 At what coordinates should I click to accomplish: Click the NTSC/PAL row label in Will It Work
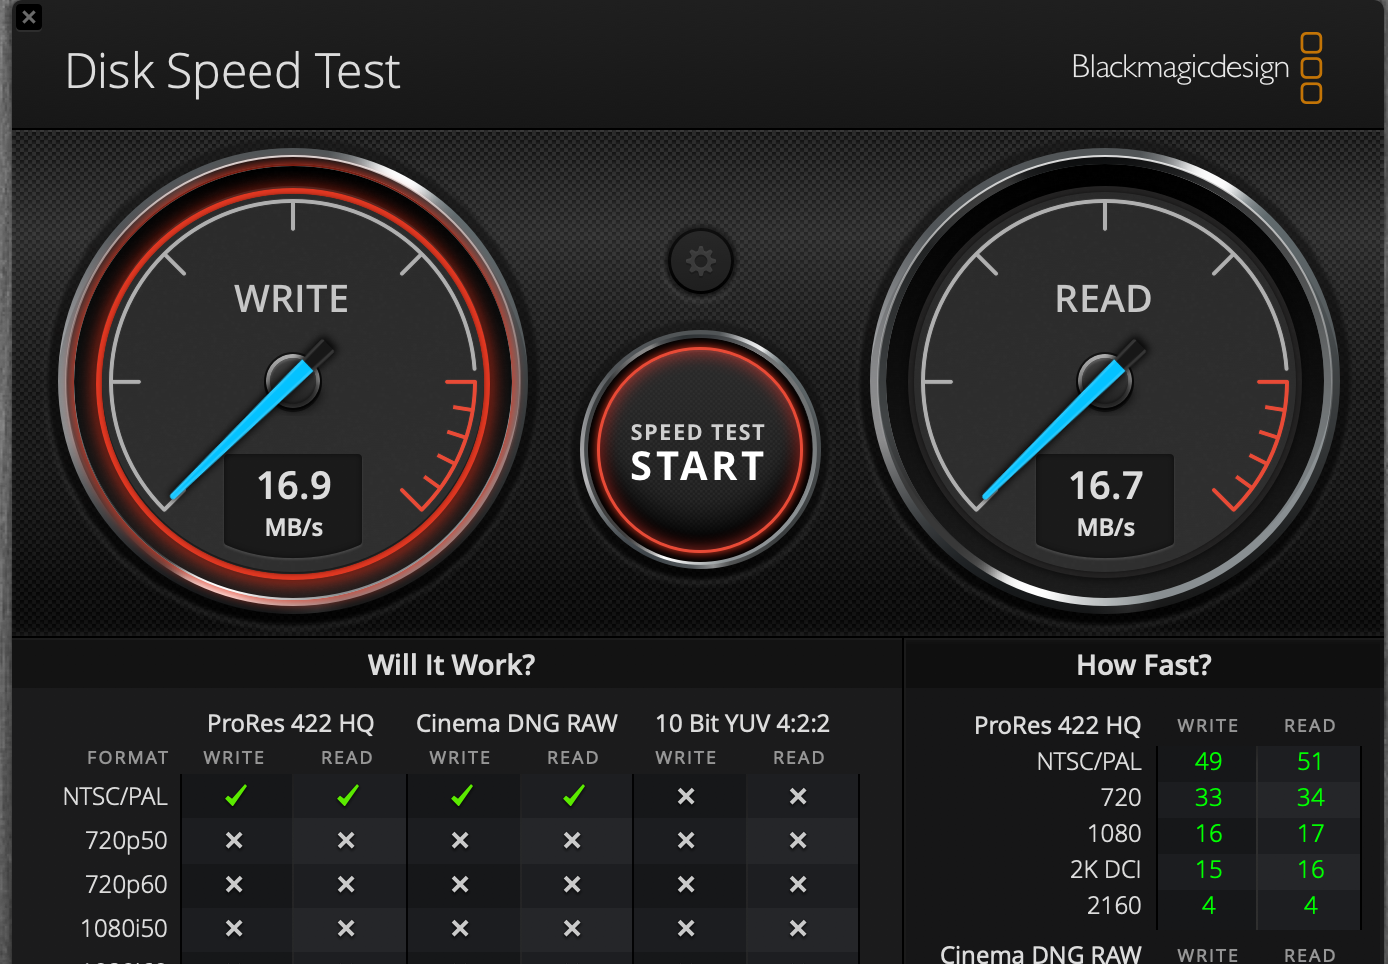(116, 797)
